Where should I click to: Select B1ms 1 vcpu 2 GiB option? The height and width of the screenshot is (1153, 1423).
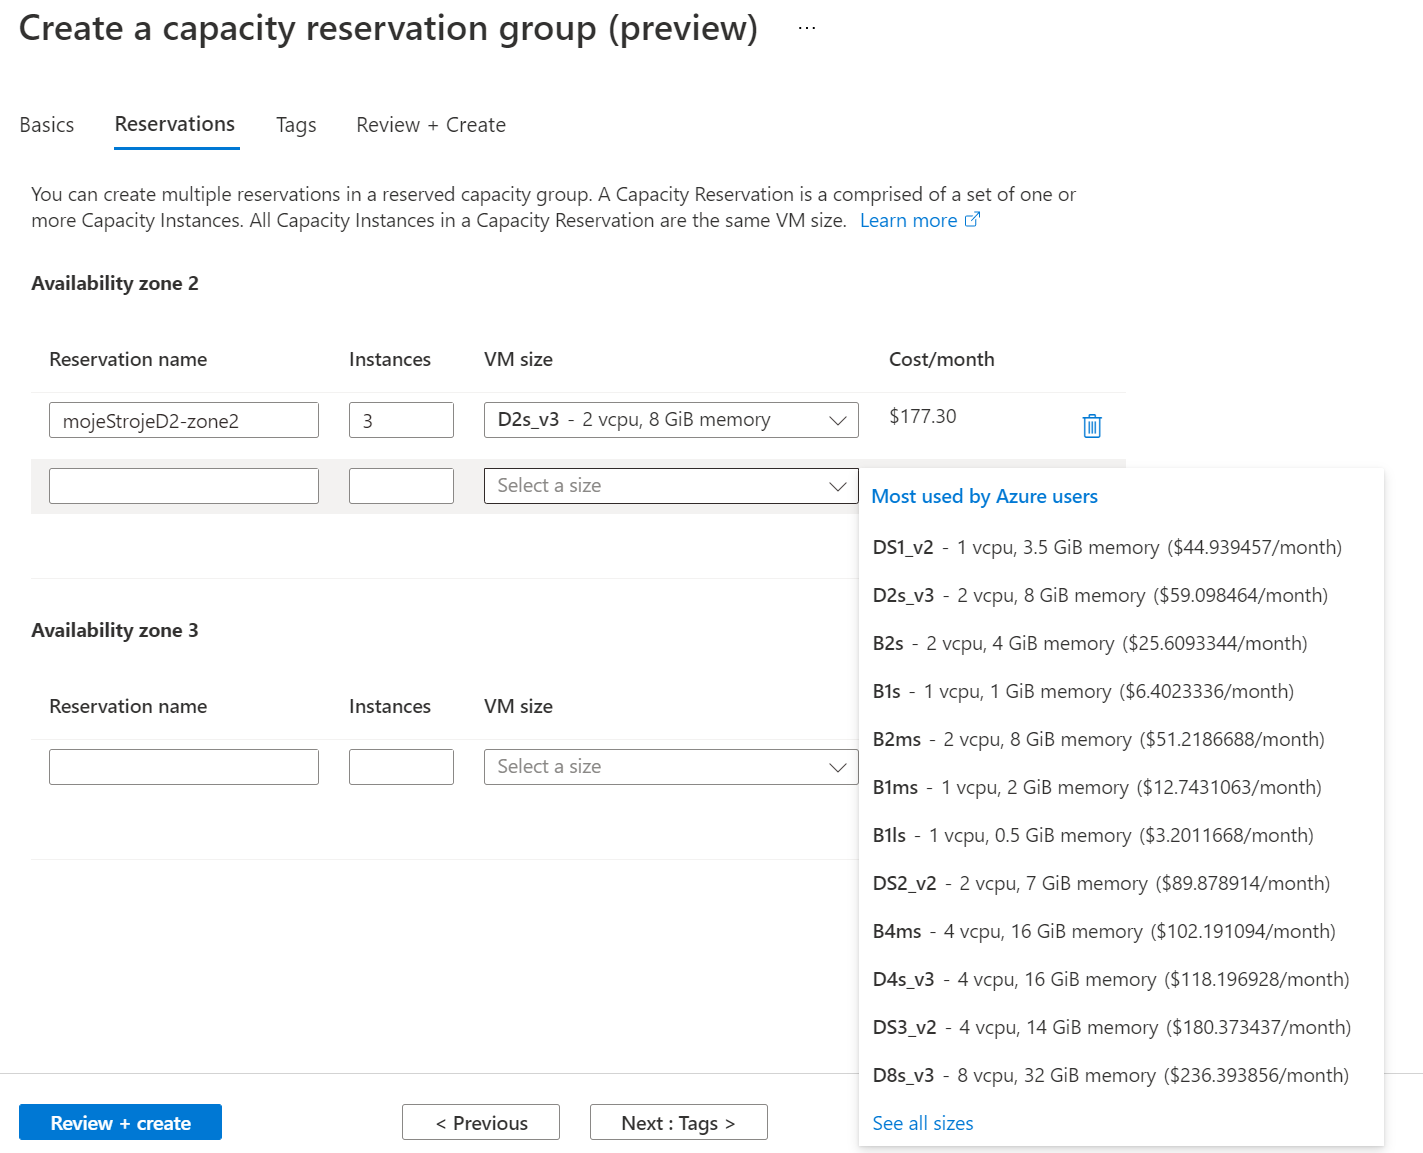[x=1096, y=788]
